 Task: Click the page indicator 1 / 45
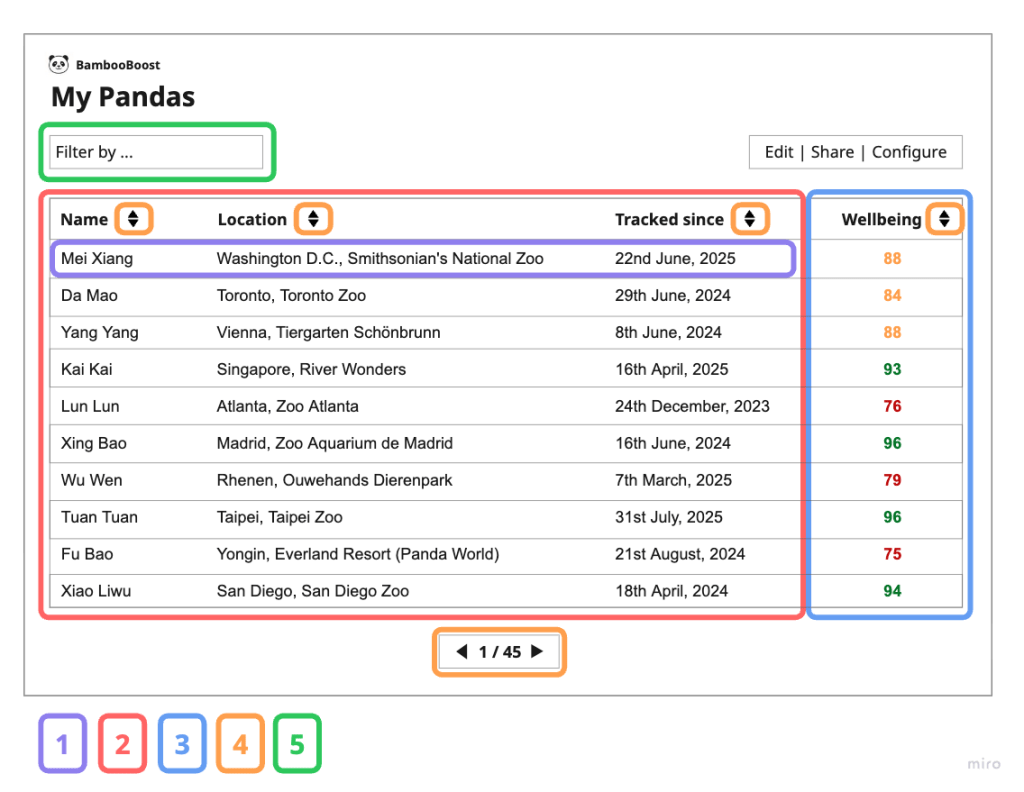[500, 652]
